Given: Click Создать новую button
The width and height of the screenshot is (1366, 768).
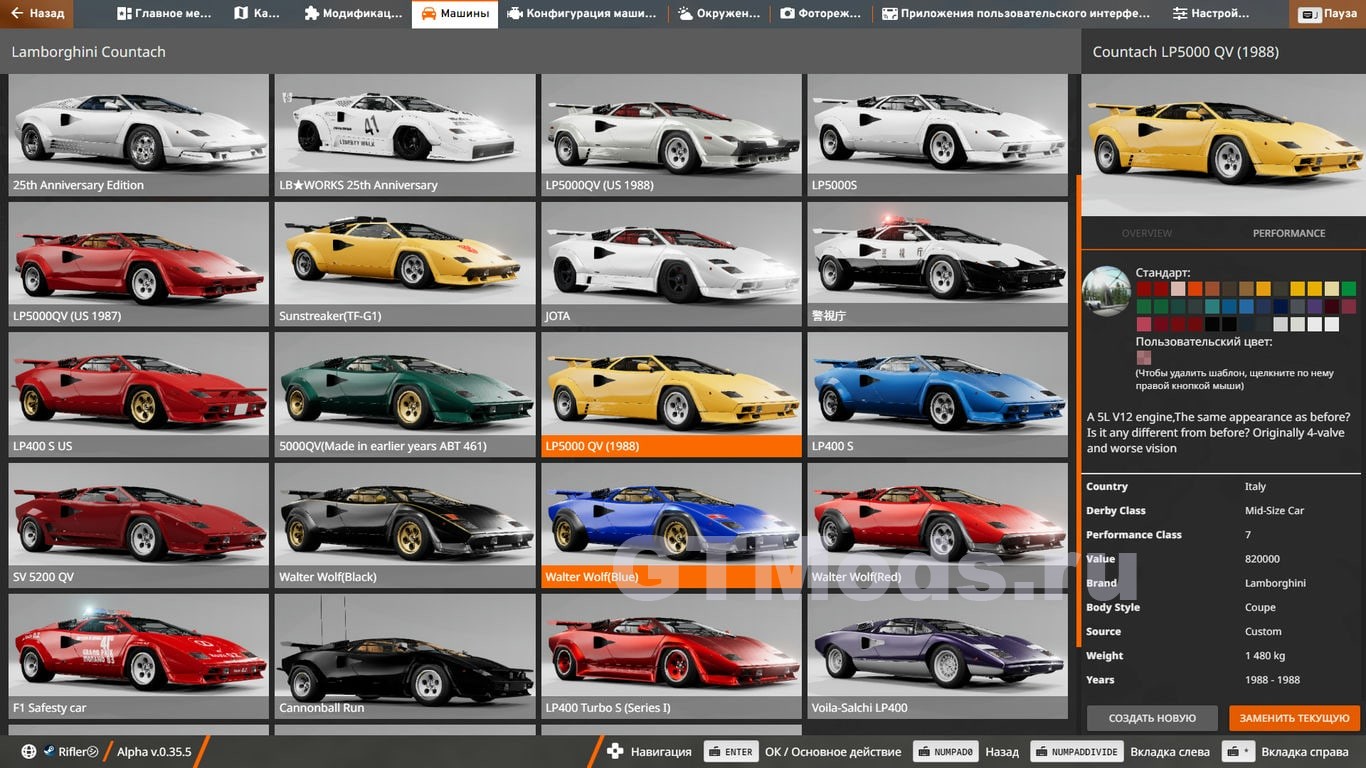Looking at the screenshot, I should click(x=1152, y=718).
